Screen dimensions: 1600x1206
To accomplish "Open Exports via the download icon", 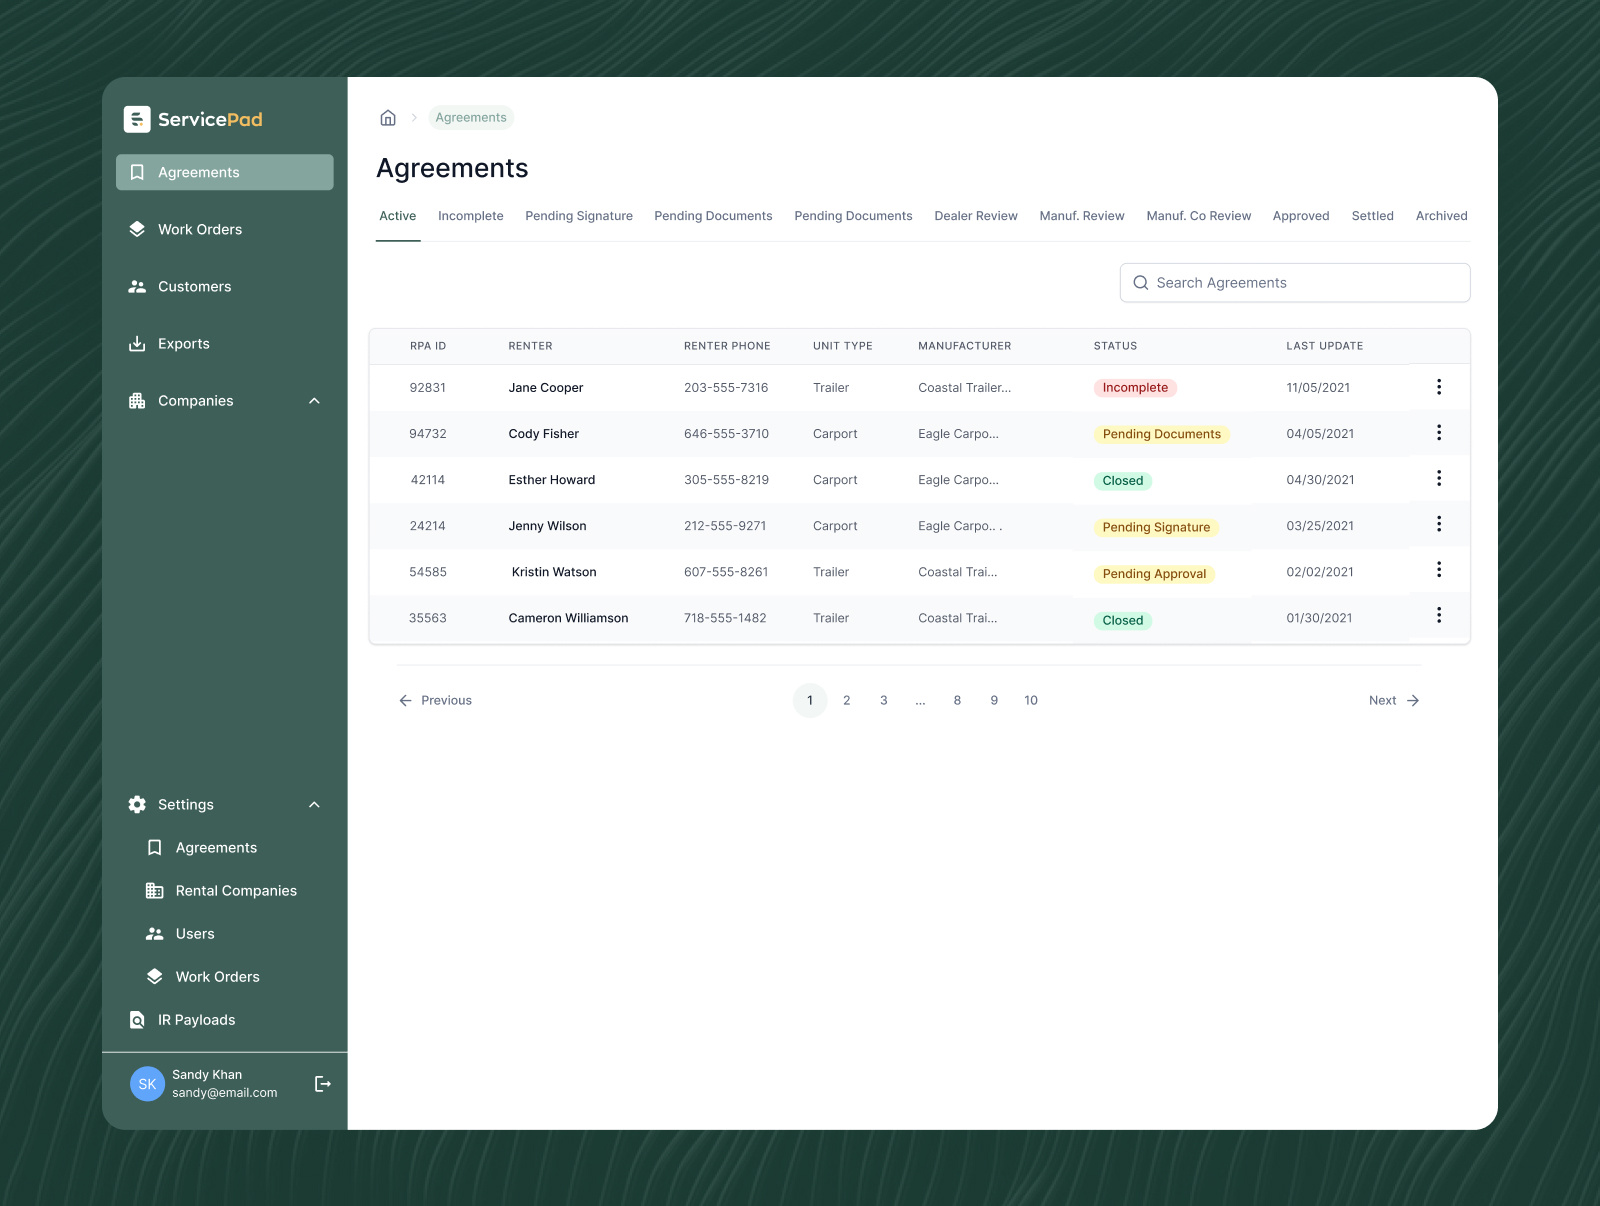I will pos(137,343).
